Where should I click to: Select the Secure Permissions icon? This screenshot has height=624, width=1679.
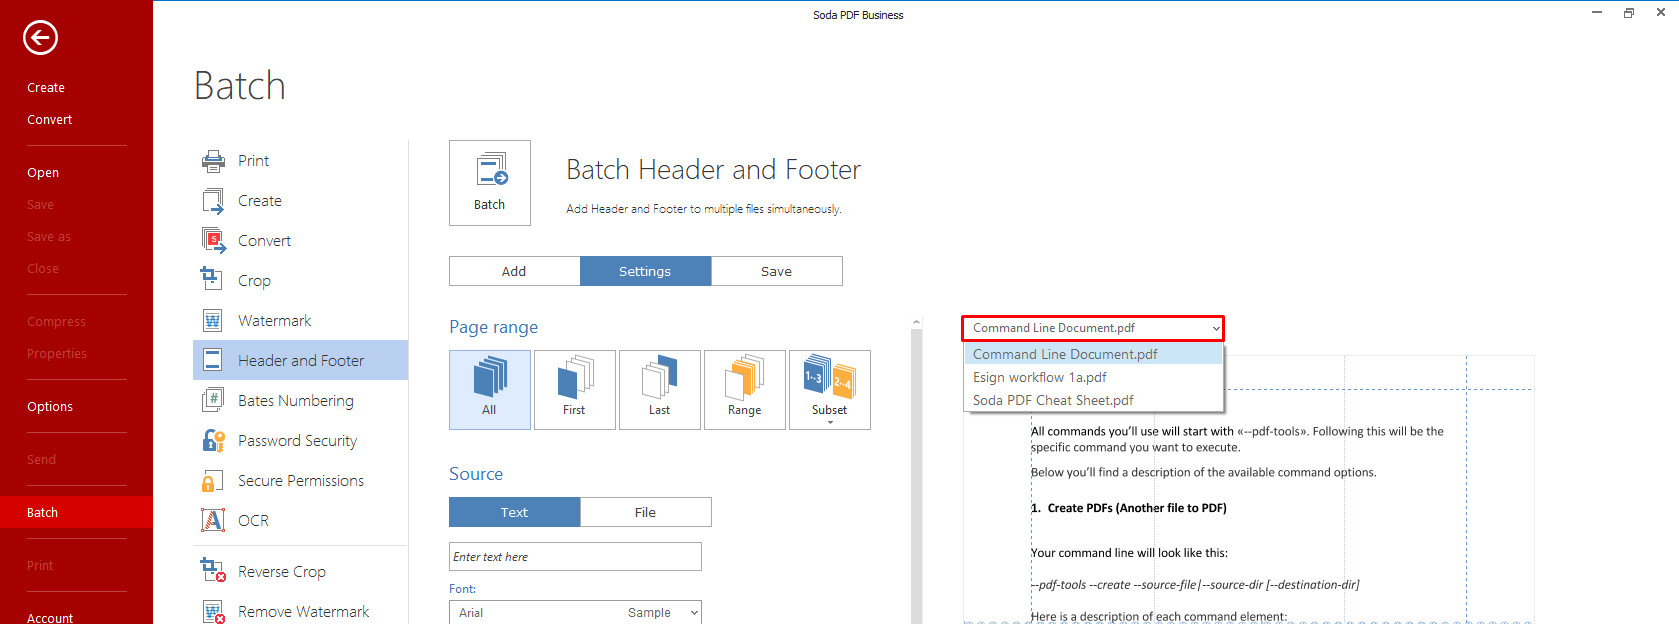(x=213, y=481)
